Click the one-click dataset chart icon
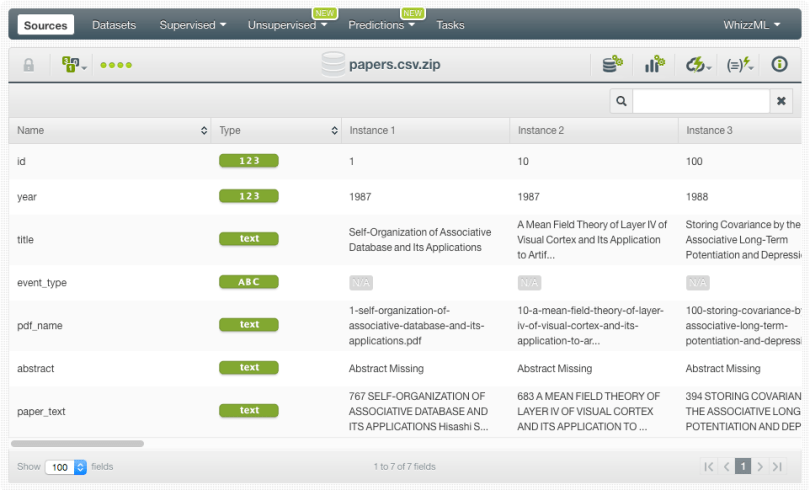Image resolution: width=810 pixels, height=490 pixels. tap(655, 65)
